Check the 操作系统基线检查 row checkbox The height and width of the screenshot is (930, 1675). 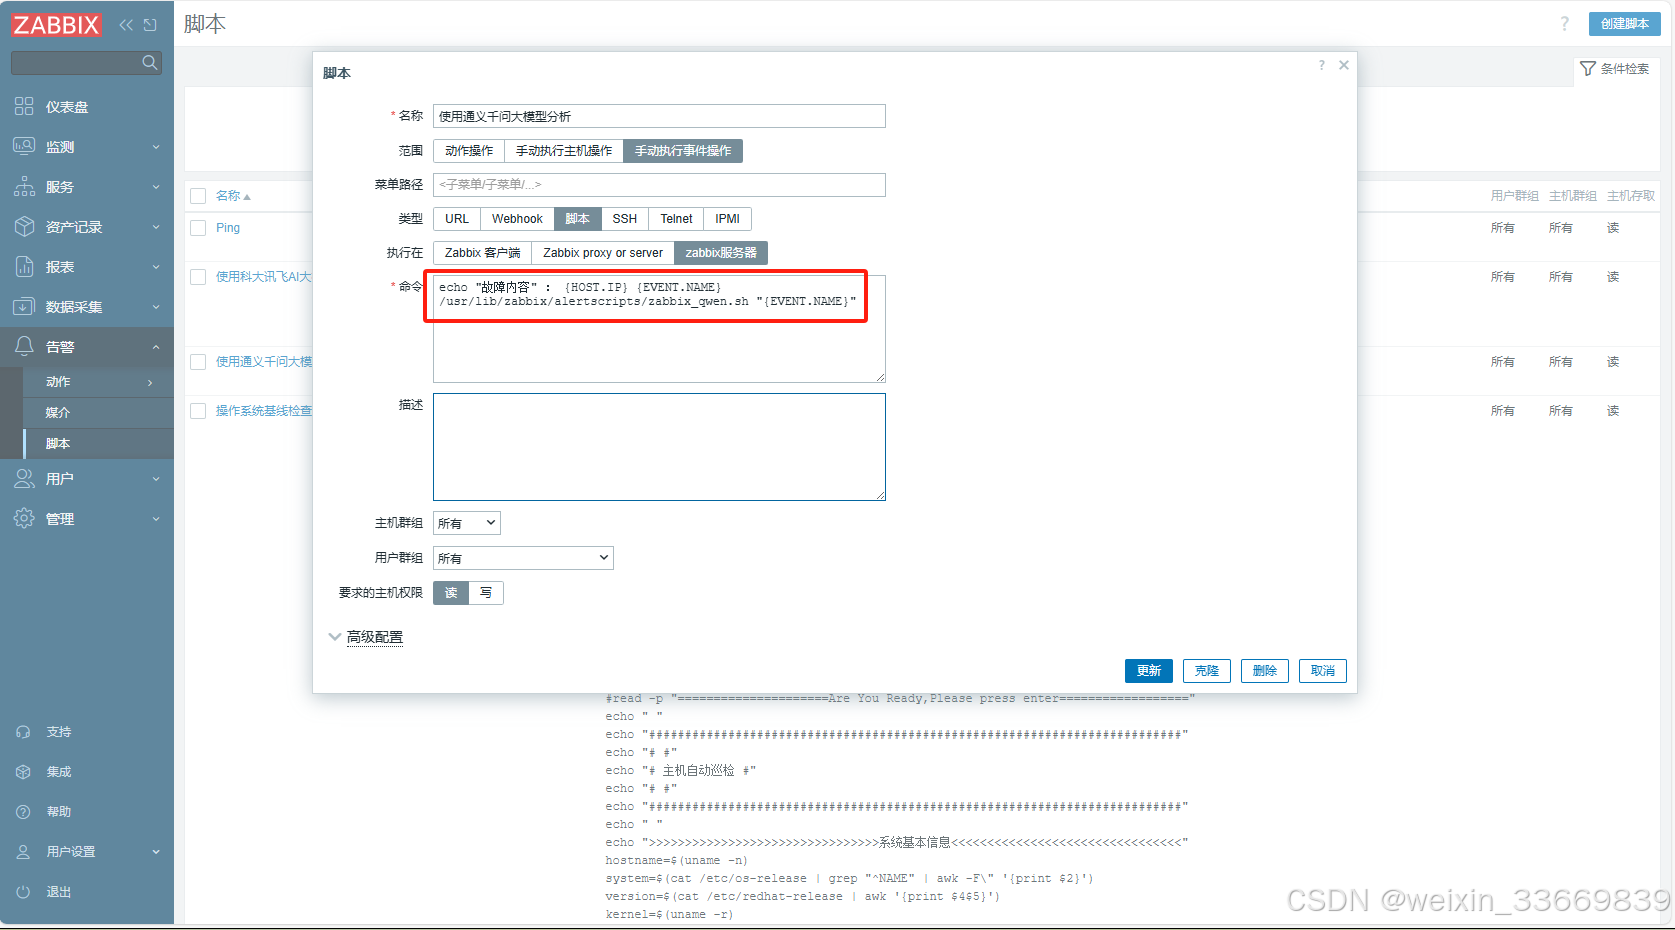tap(198, 411)
